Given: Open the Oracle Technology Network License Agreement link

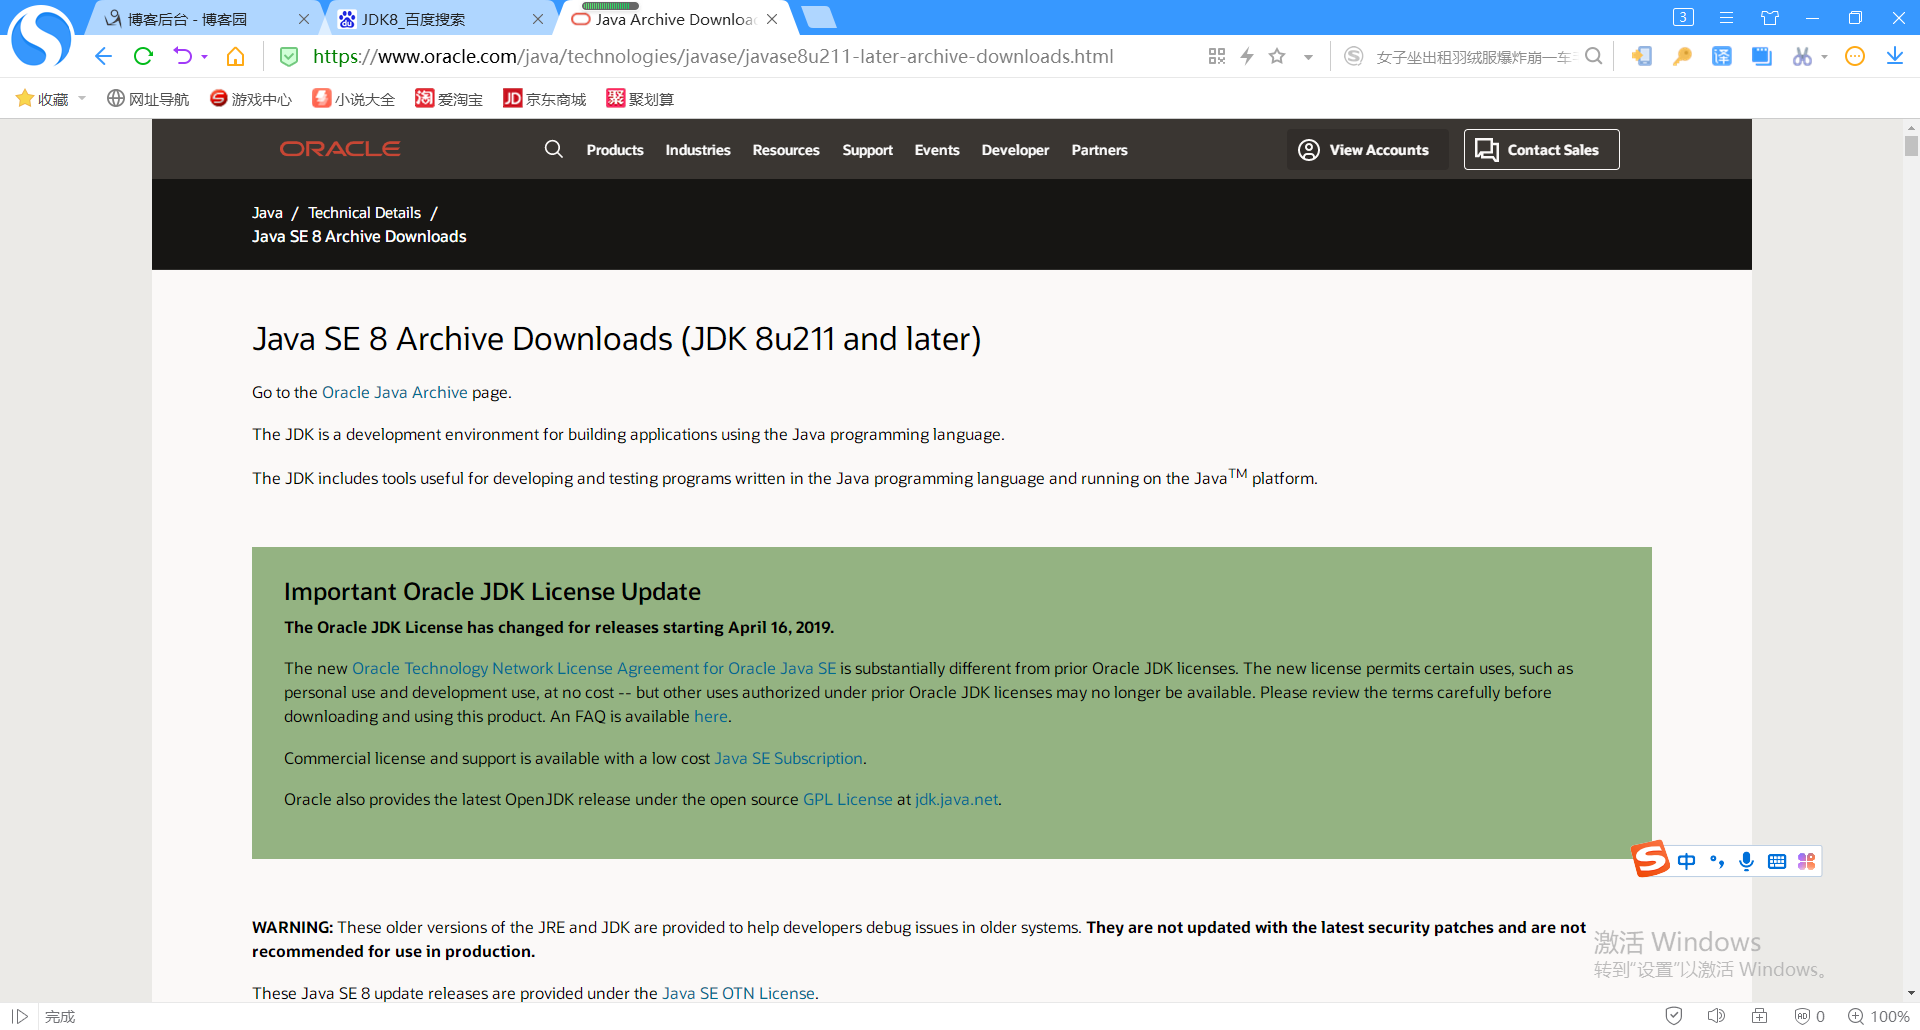Looking at the screenshot, I should [x=594, y=668].
